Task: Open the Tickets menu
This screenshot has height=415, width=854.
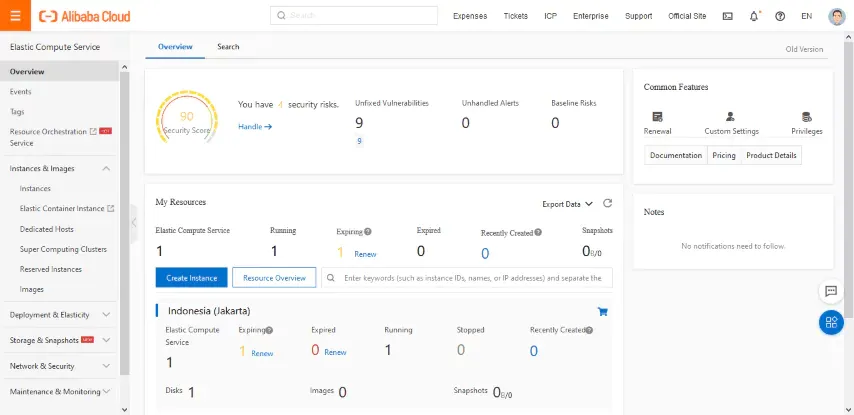Action: pyautogui.click(x=516, y=16)
